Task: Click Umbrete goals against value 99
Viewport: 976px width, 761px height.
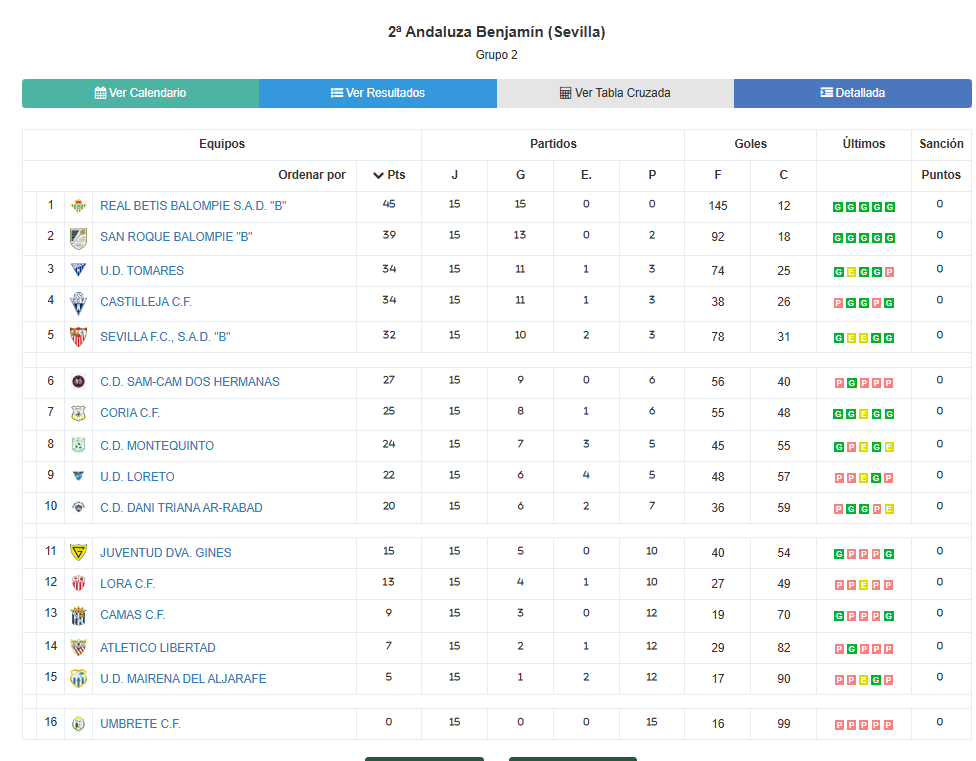Action: coord(784,724)
